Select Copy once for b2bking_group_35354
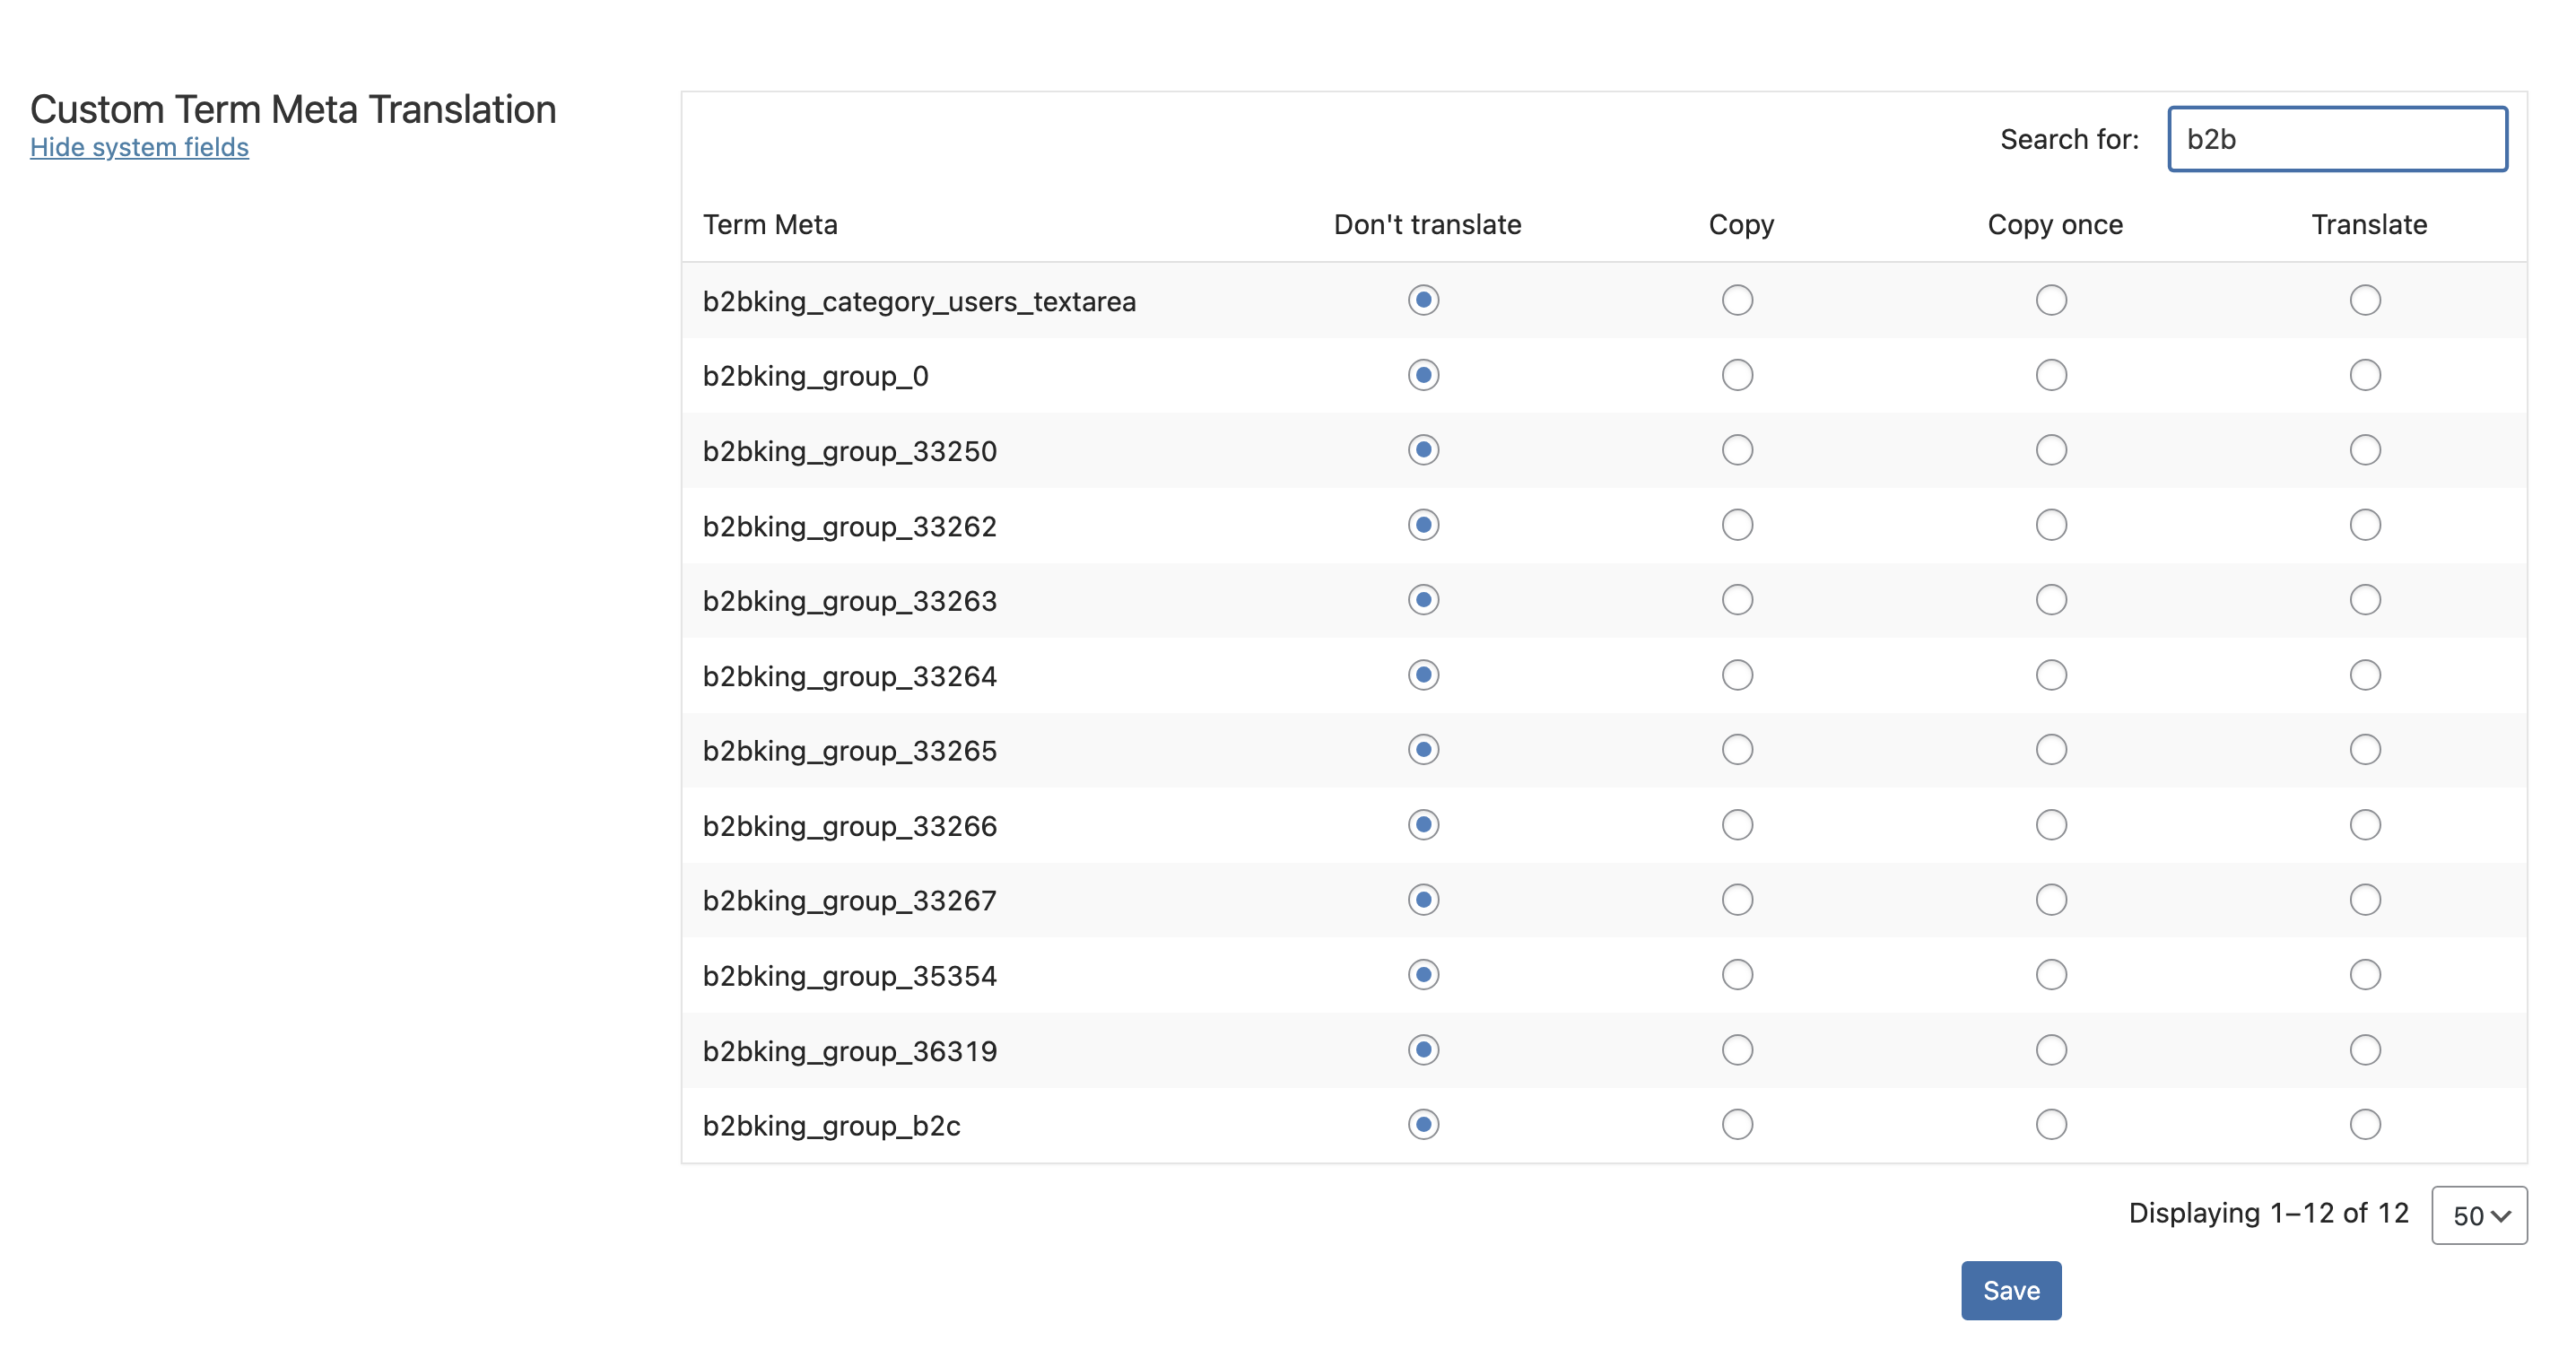This screenshot has width=2576, height=1358. coord(2052,975)
